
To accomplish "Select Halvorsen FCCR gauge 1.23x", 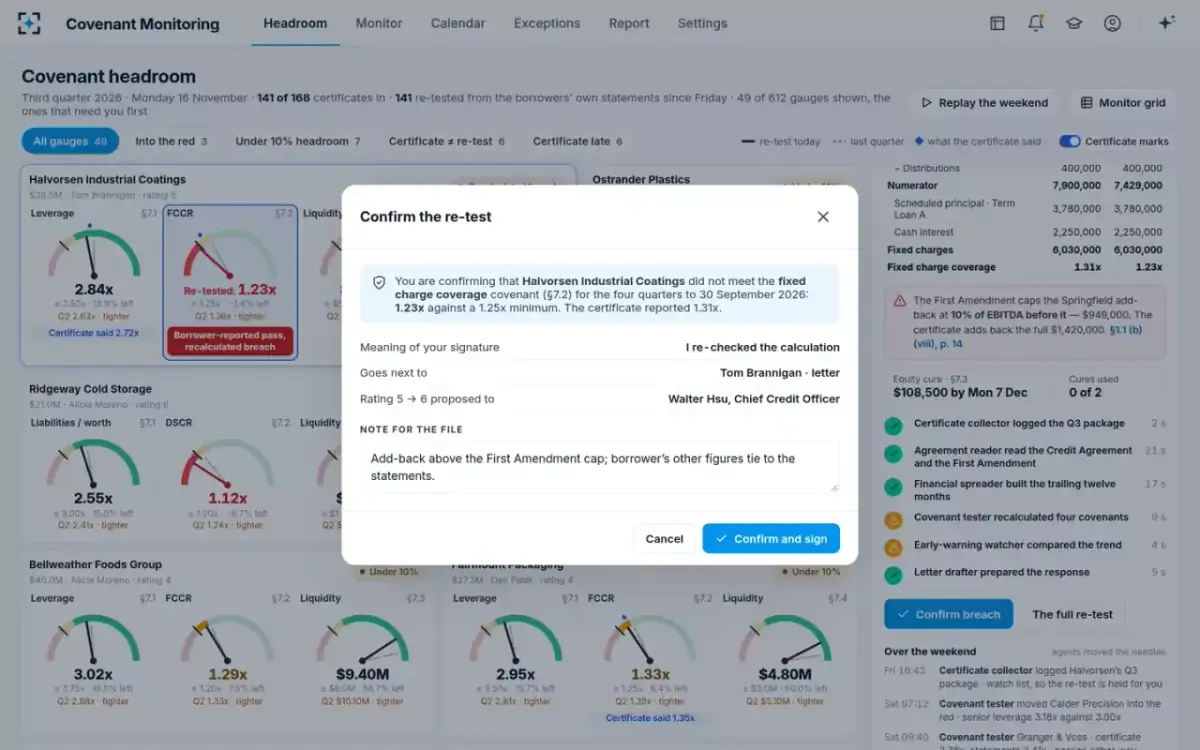I will [230, 283].
